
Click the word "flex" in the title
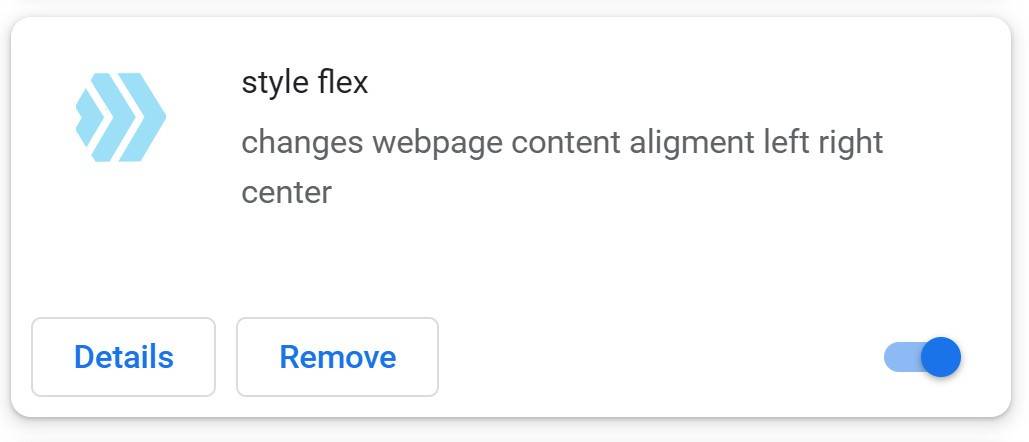343,82
